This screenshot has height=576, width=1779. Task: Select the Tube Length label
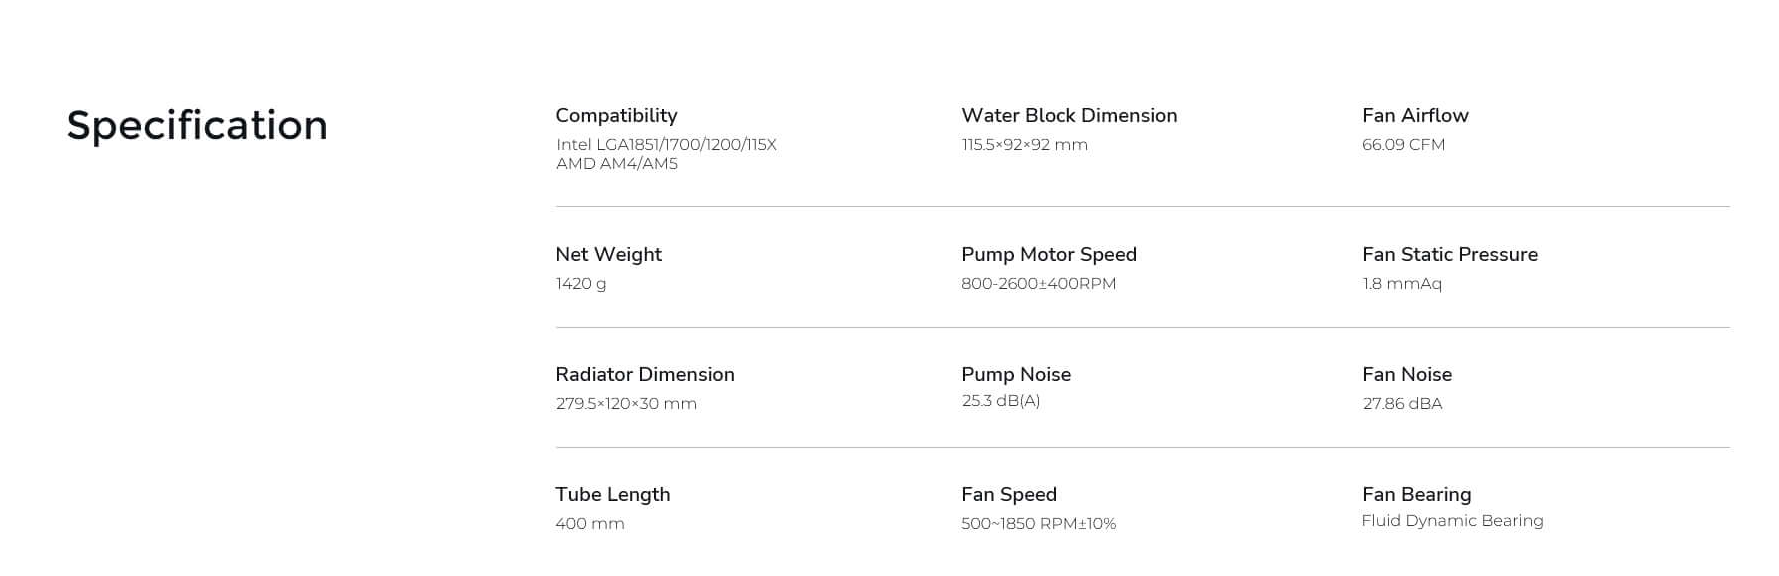[x=613, y=495]
